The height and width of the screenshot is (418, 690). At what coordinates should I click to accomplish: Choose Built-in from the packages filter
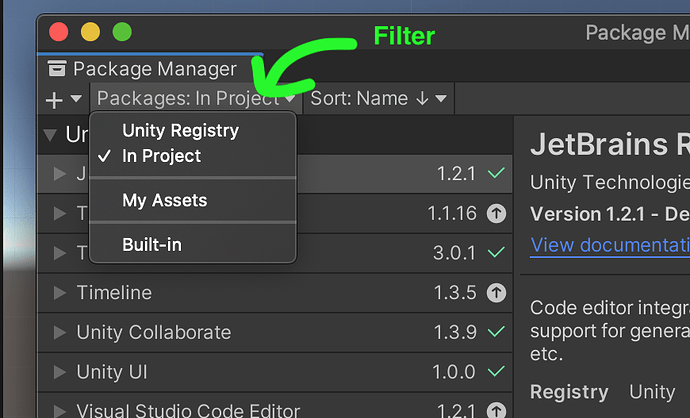(x=152, y=244)
